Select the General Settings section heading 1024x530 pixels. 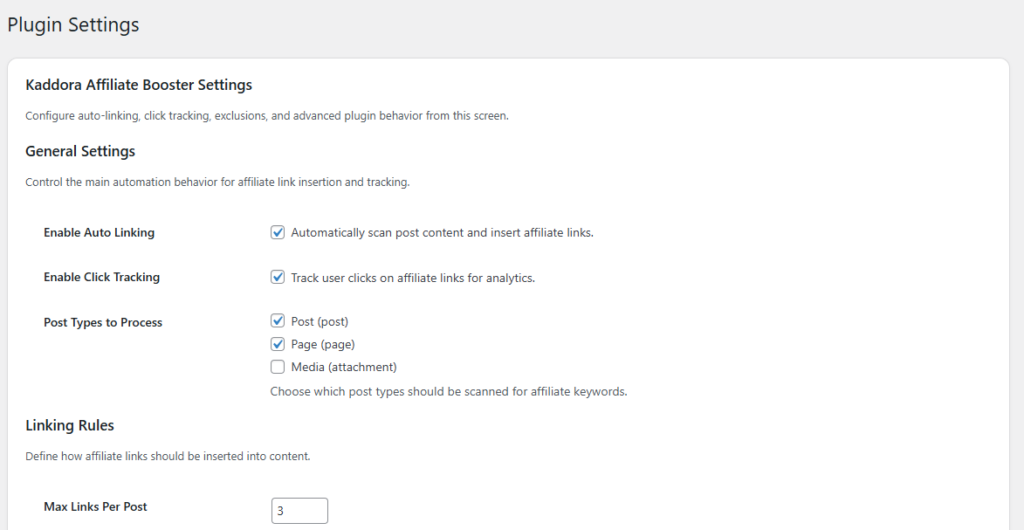tap(80, 152)
